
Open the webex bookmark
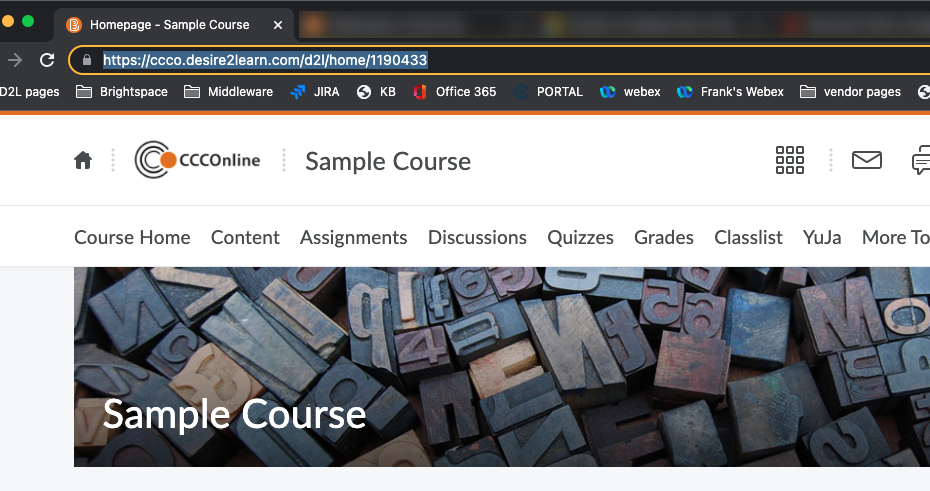tap(630, 92)
